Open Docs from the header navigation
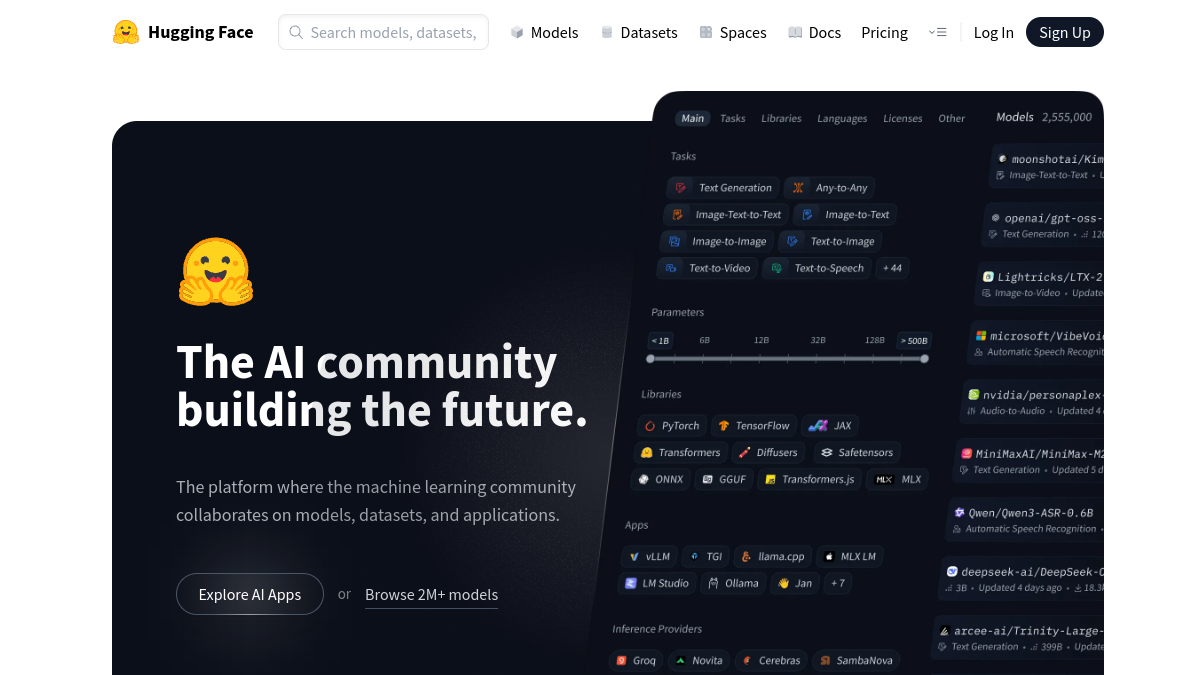This screenshot has width=1200, height=675. pyautogui.click(x=814, y=32)
